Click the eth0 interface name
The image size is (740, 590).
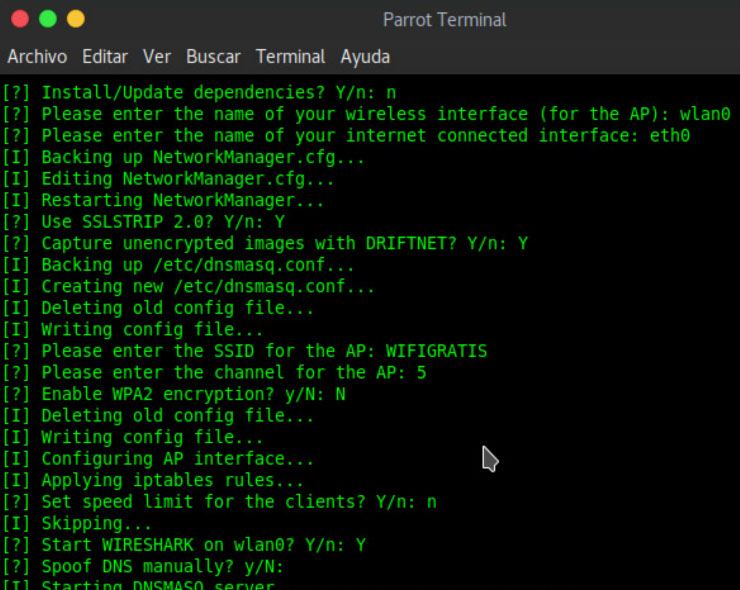(x=669, y=135)
